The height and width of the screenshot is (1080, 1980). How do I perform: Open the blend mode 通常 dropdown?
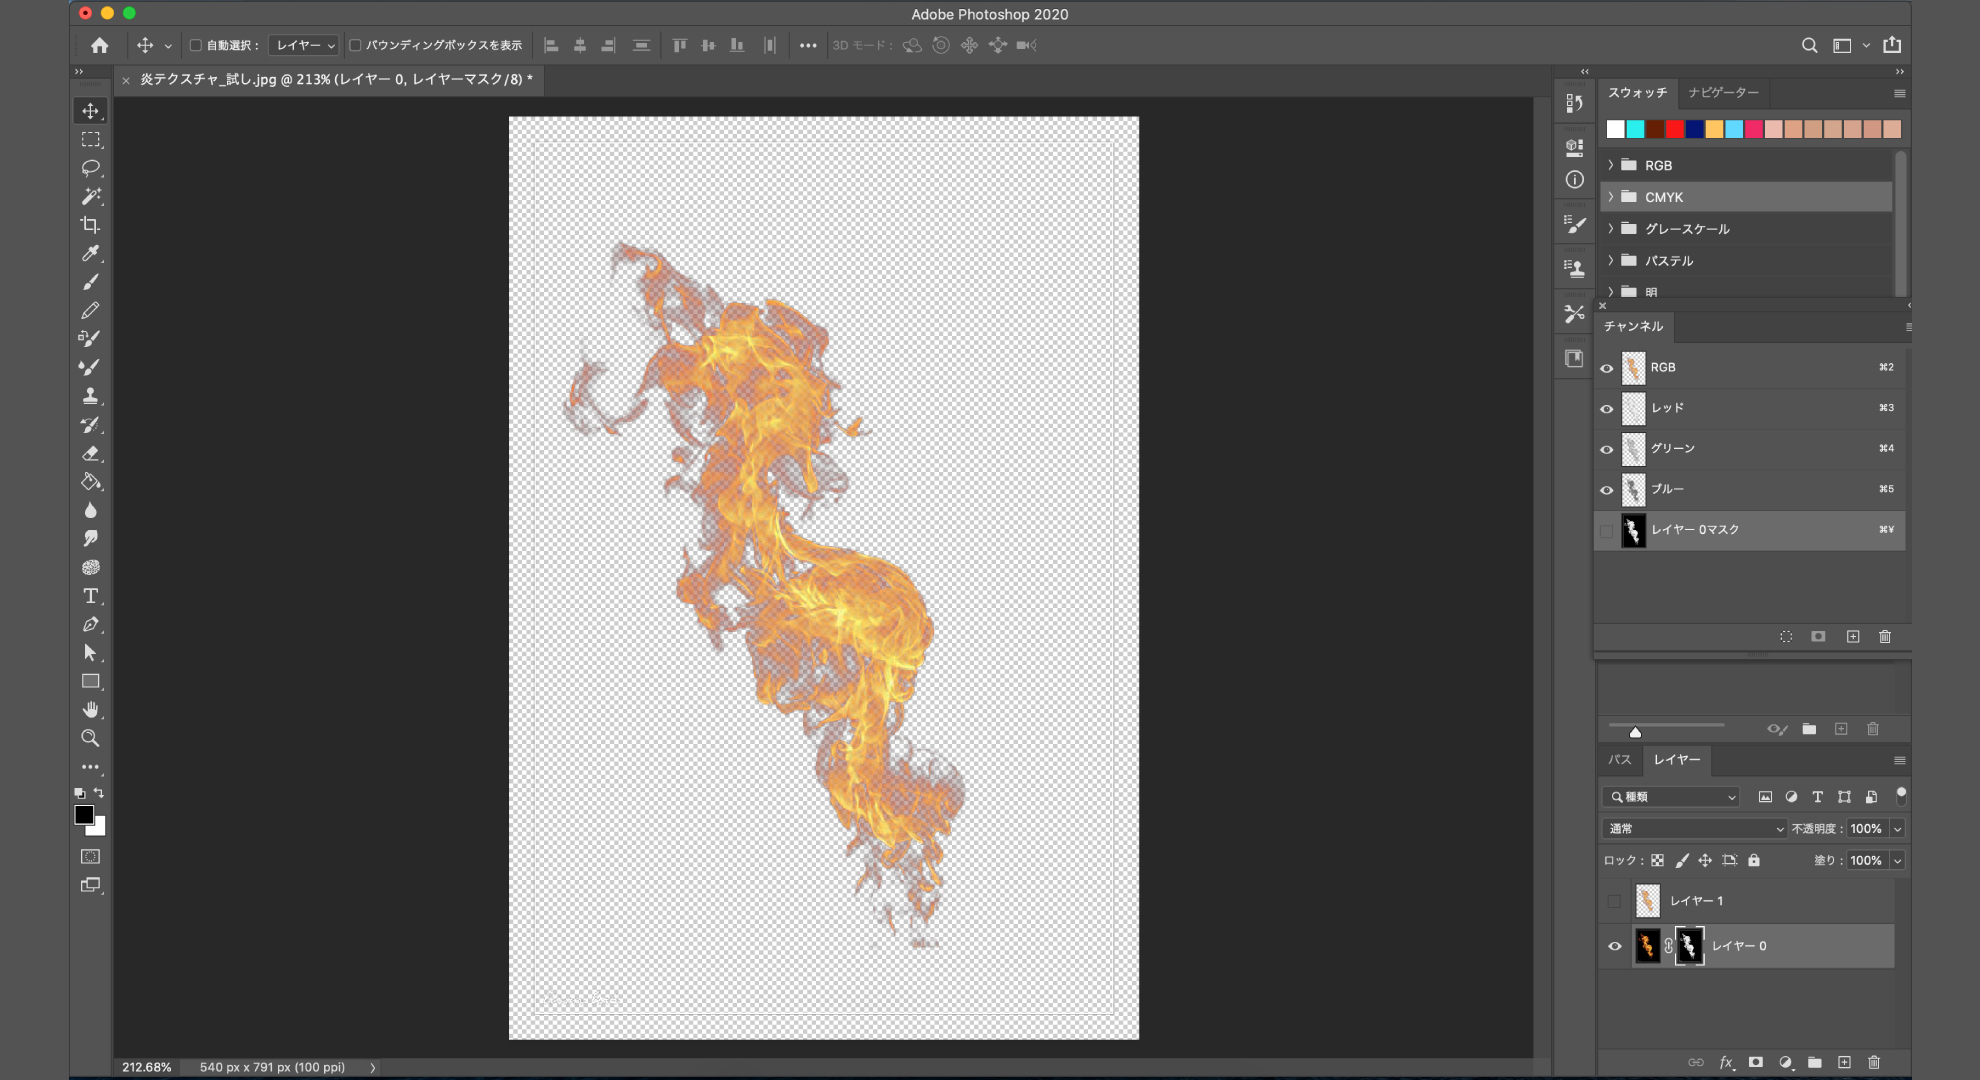pos(1694,828)
